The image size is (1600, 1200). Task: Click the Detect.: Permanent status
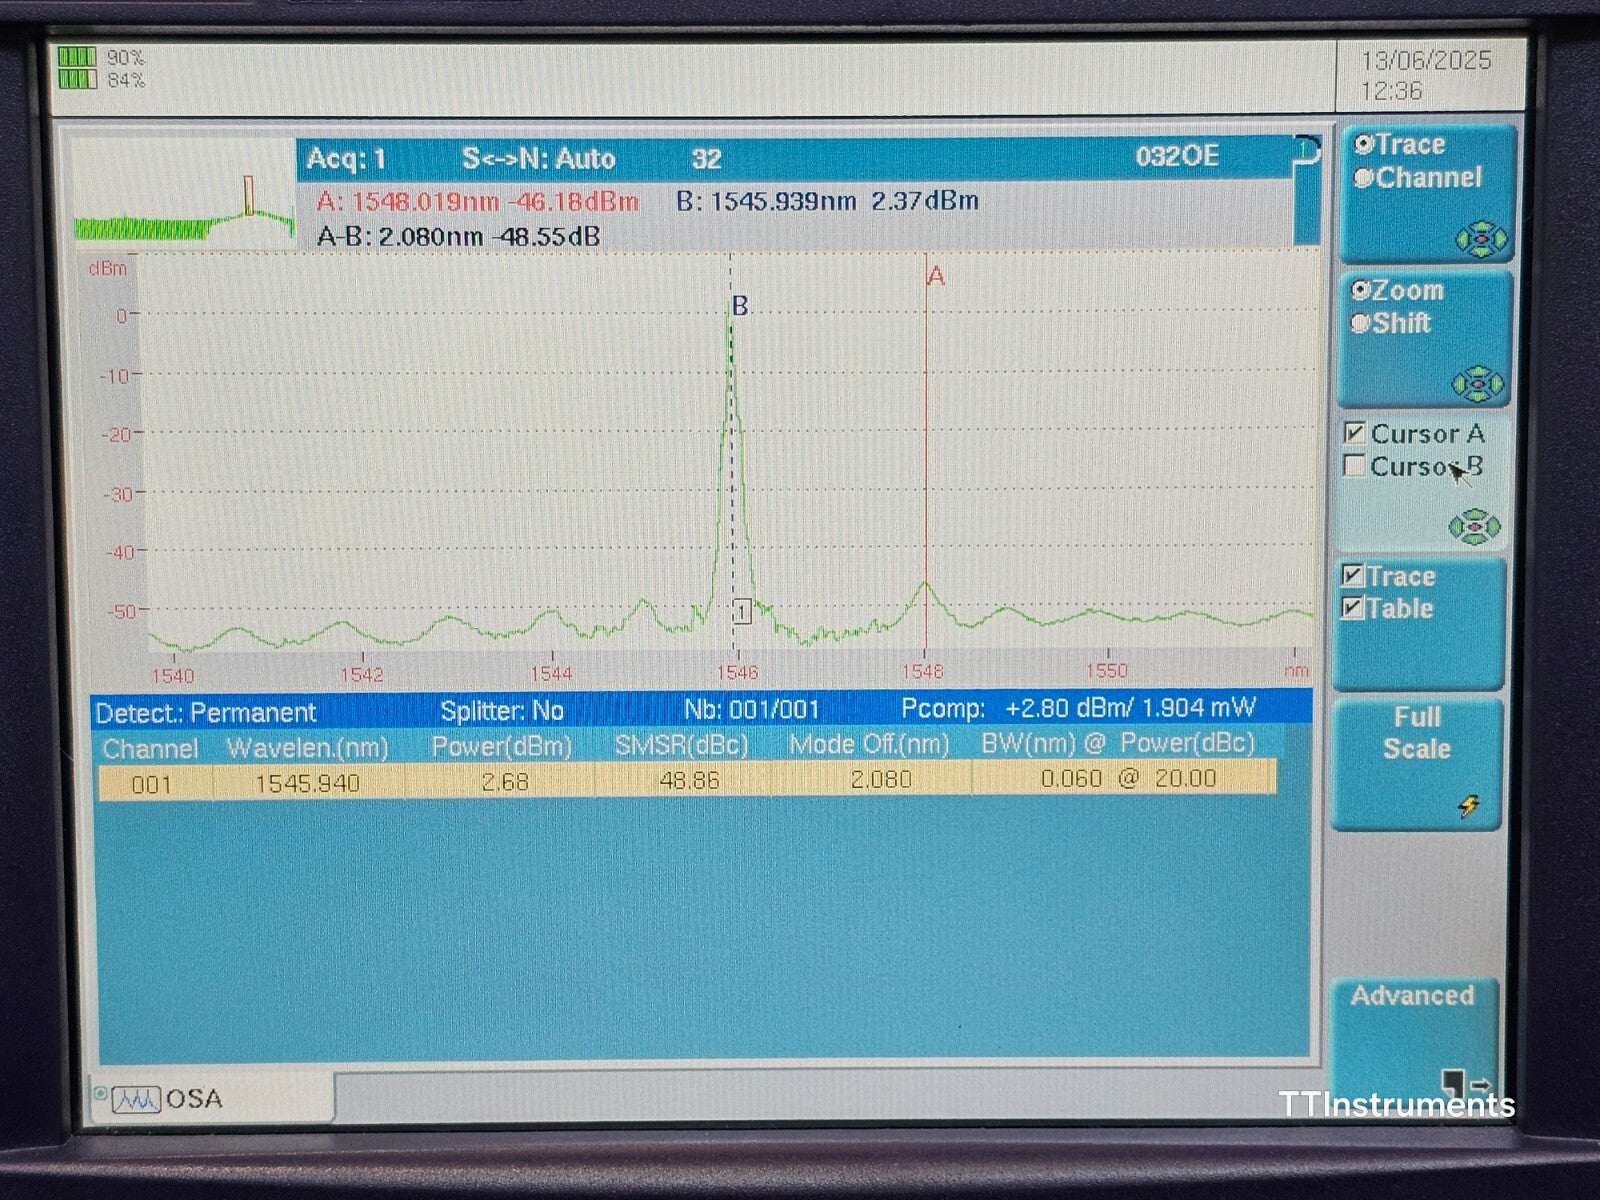coord(205,713)
